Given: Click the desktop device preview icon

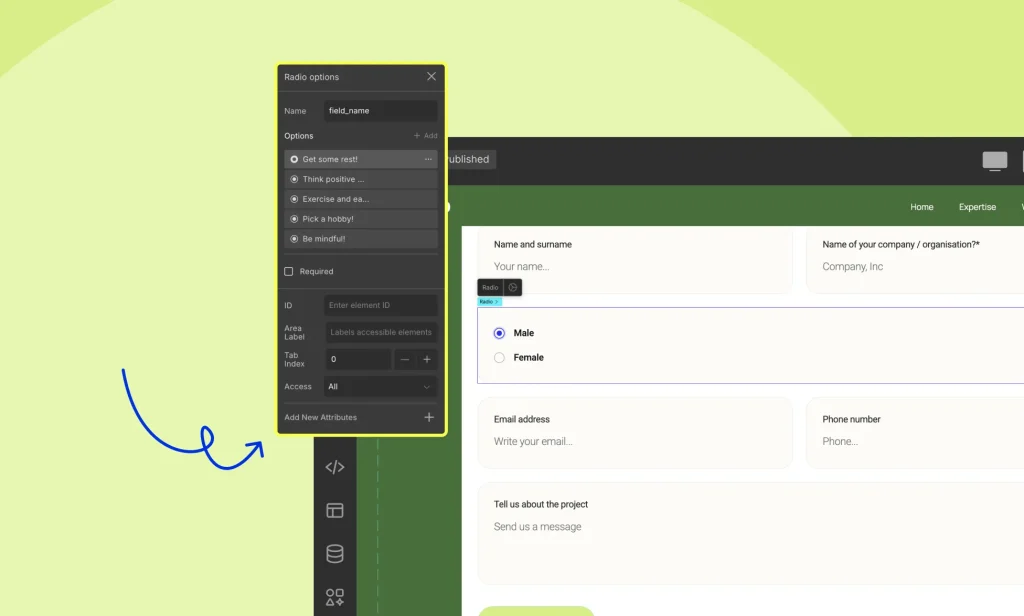Looking at the screenshot, I should tap(995, 161).
